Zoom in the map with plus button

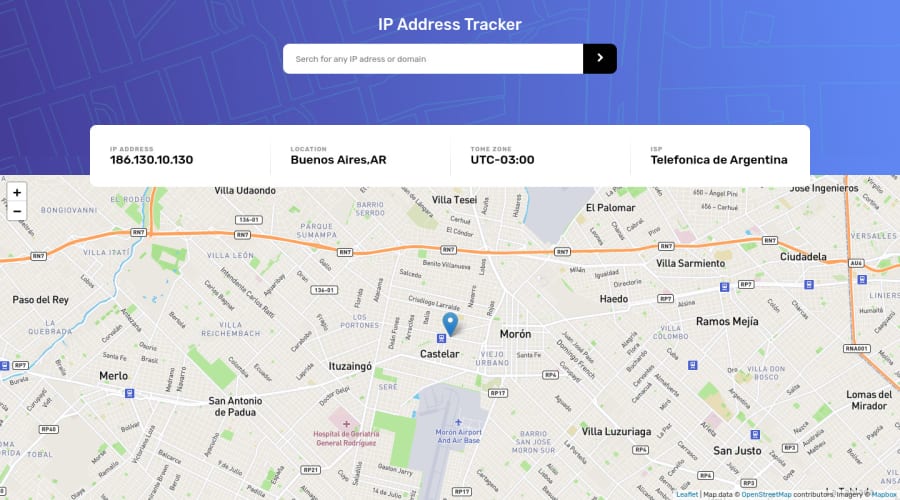point(17,192)
